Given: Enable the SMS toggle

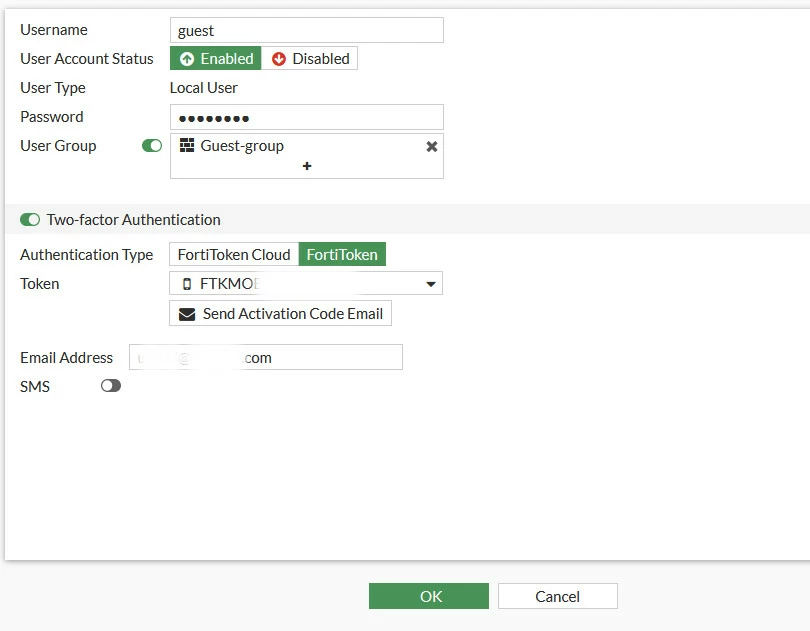Looking at the screenshot, I should (111, 386).
